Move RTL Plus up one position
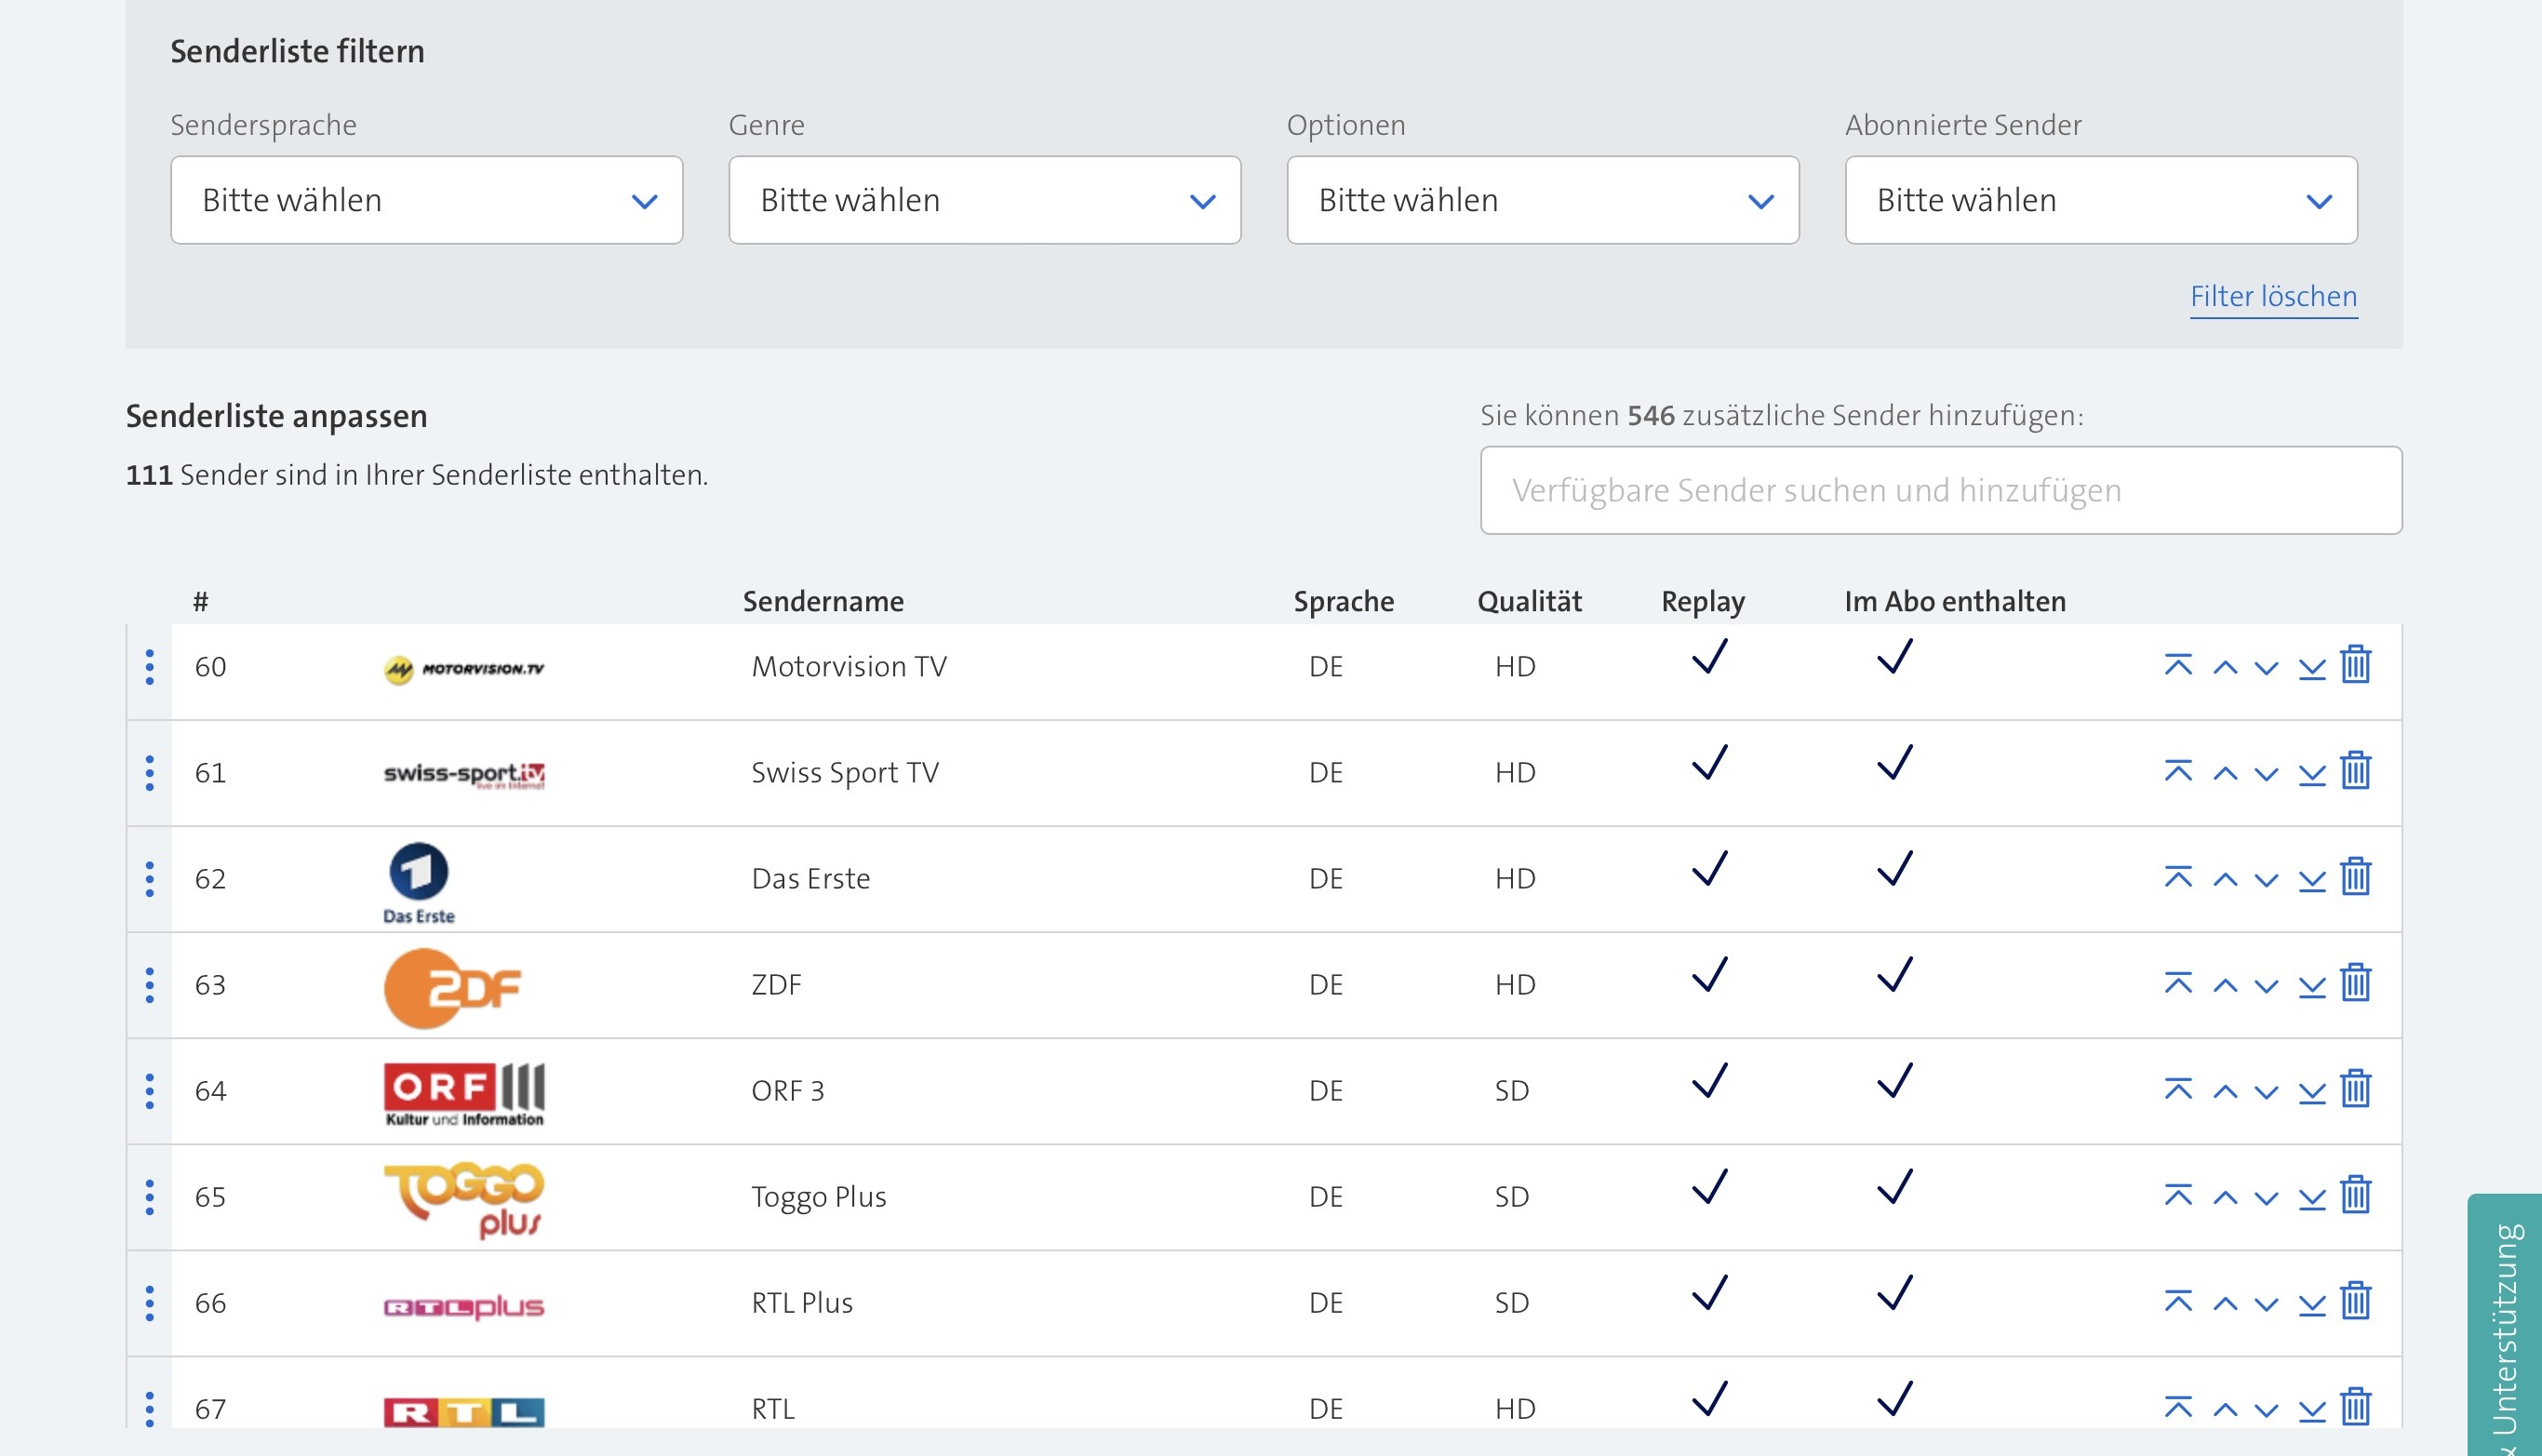 (x=2224, y=1304)
